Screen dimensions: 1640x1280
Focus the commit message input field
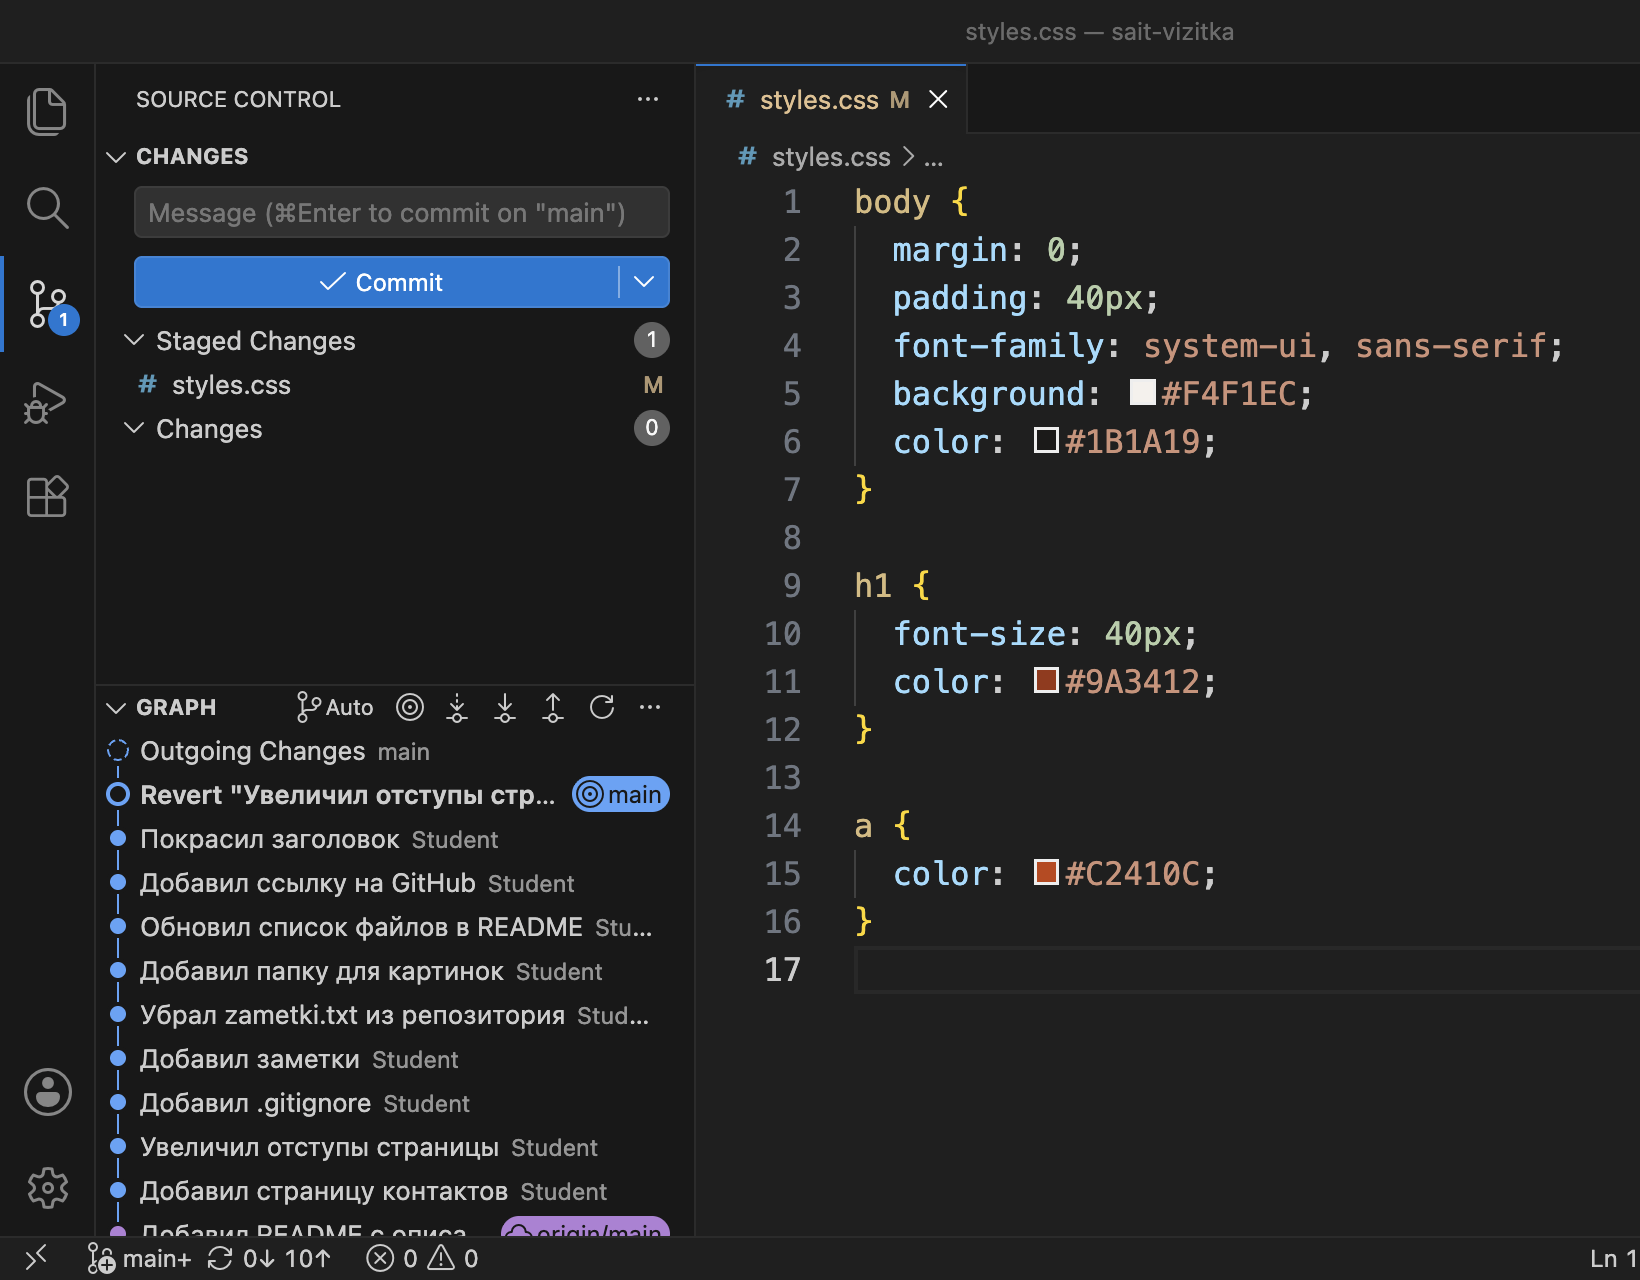click(x=402, y=212)
